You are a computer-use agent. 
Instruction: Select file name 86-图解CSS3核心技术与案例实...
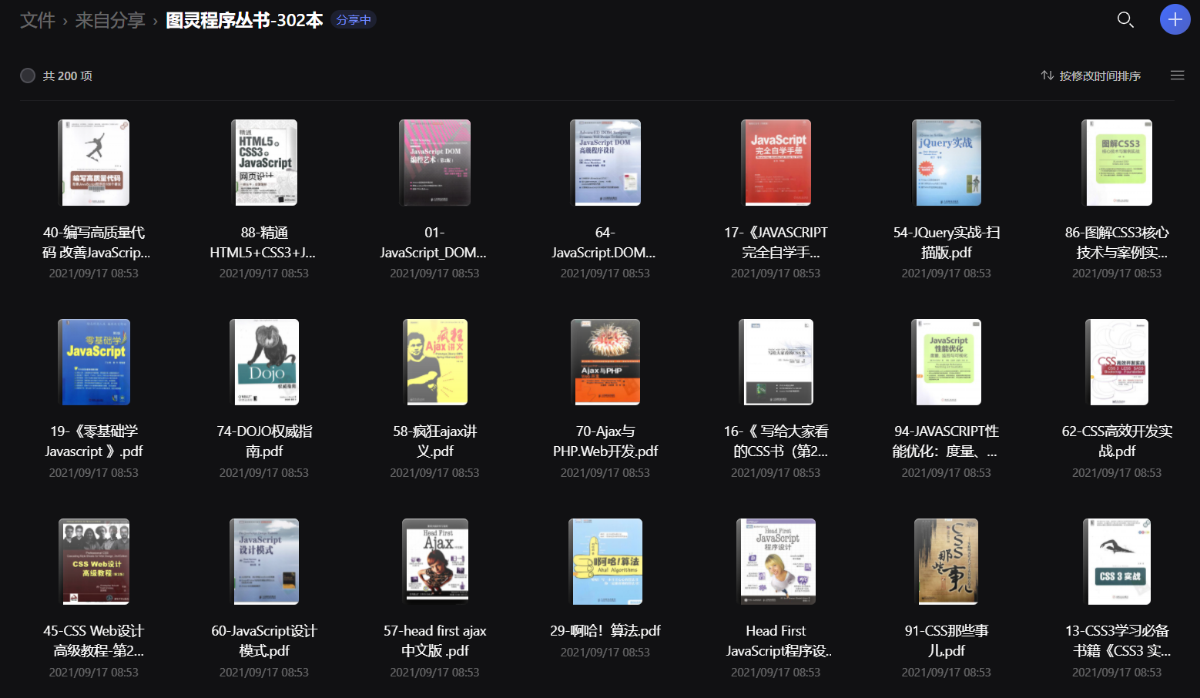(1117, 242)
